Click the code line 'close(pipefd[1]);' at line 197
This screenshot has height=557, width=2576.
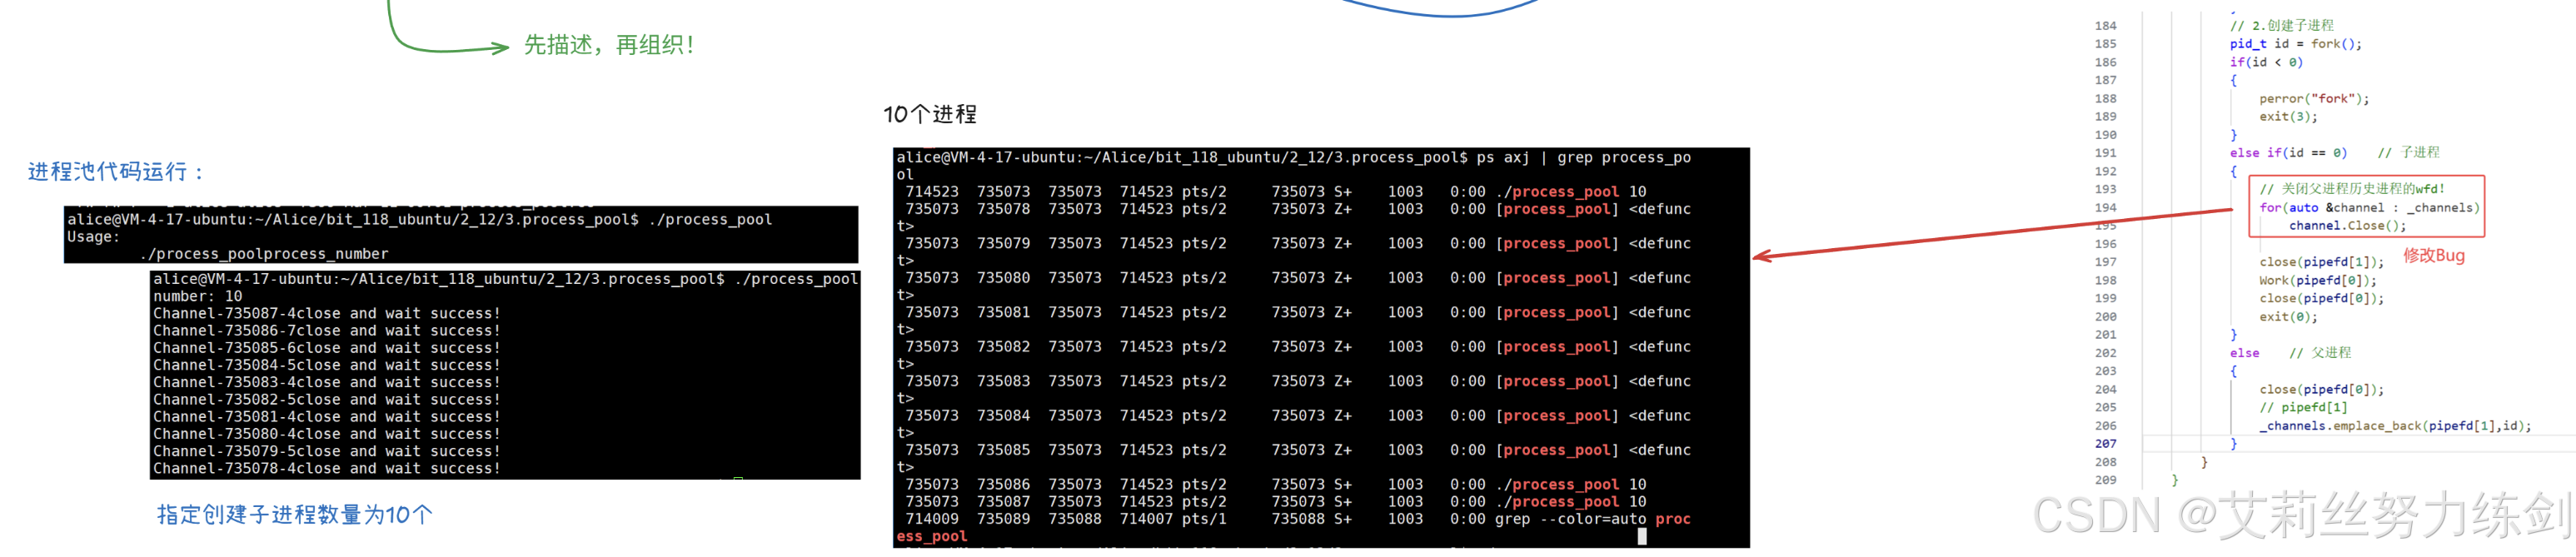[x=2321, y=262]
